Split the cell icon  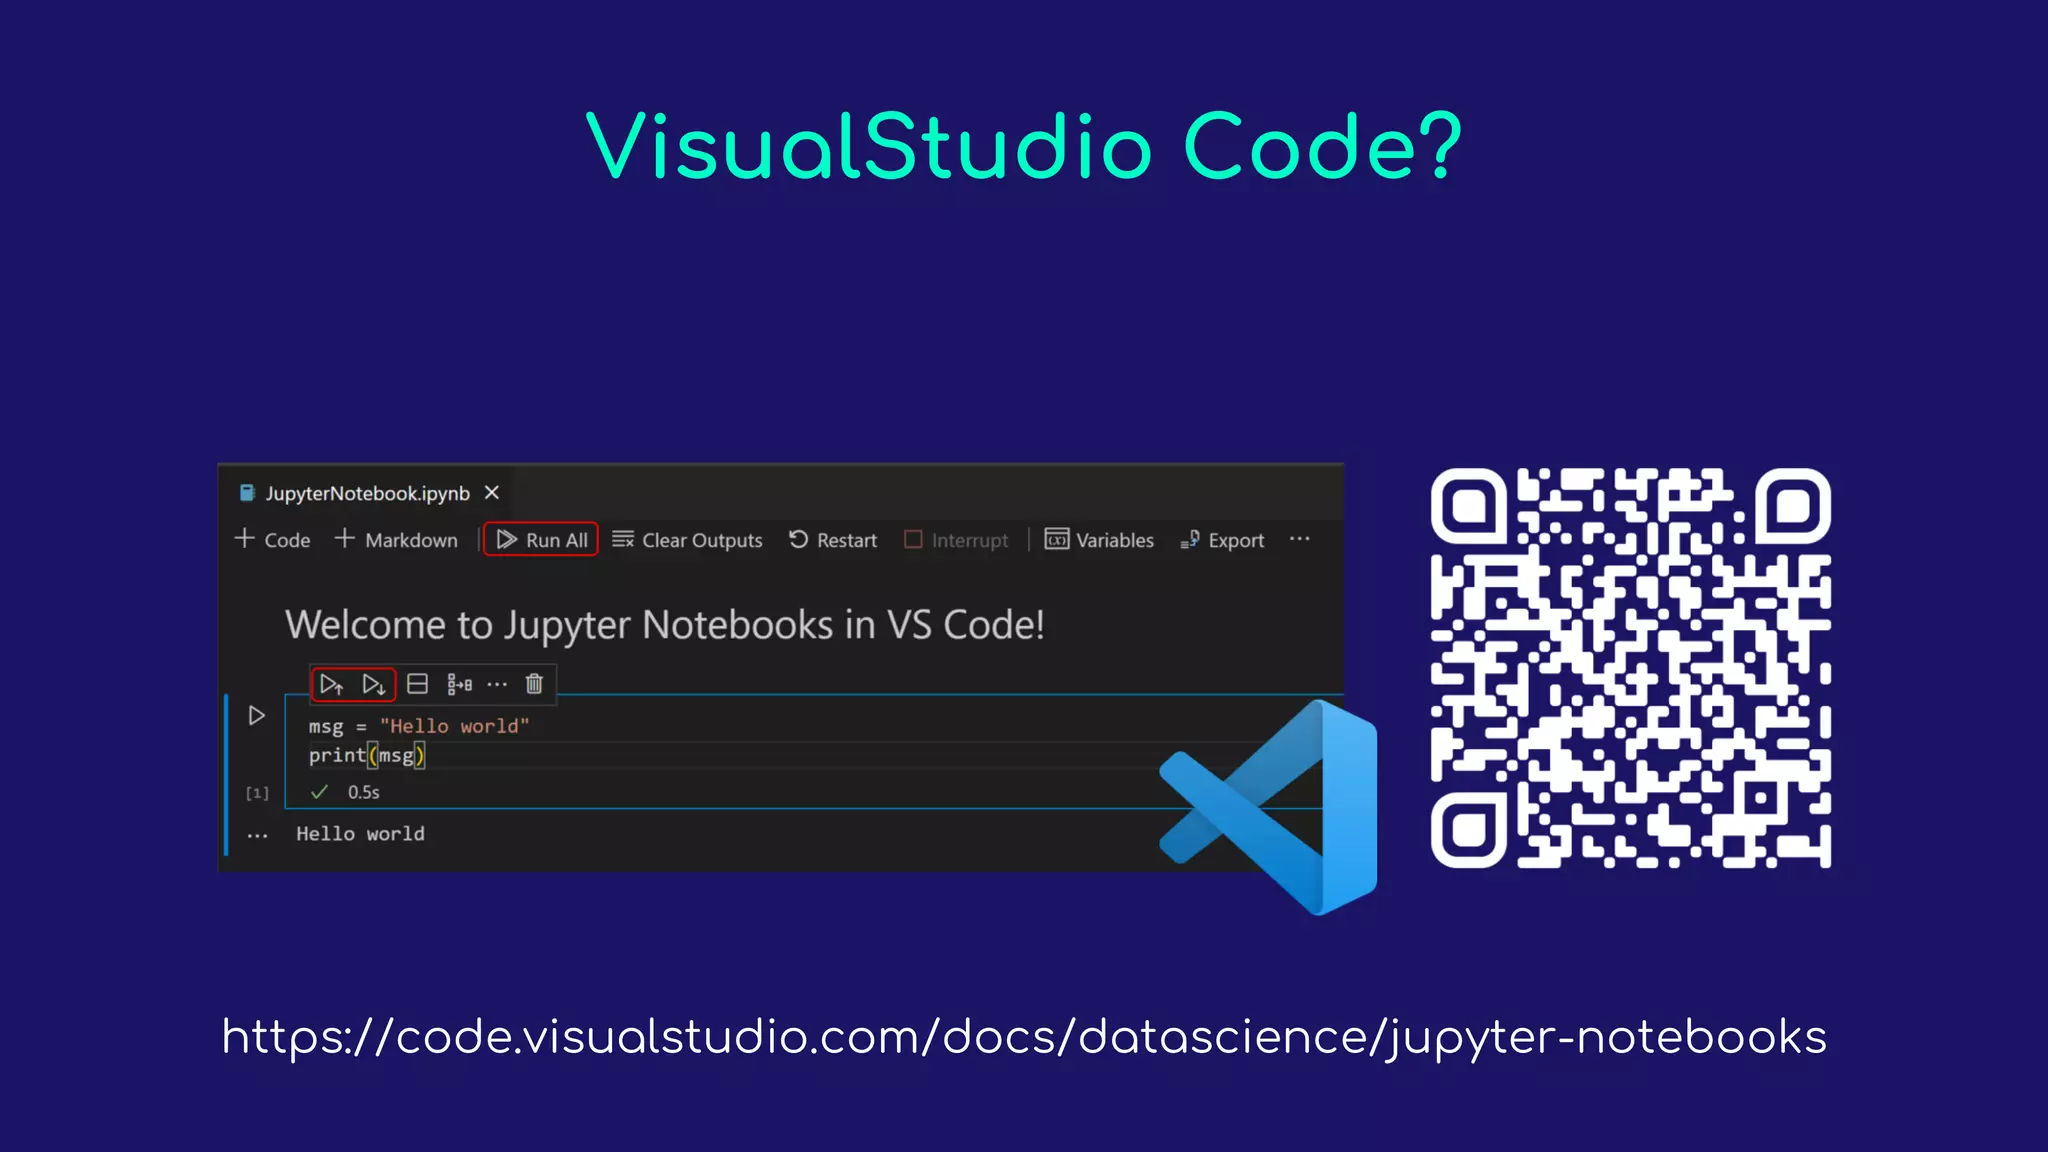[x=418, y=684]
